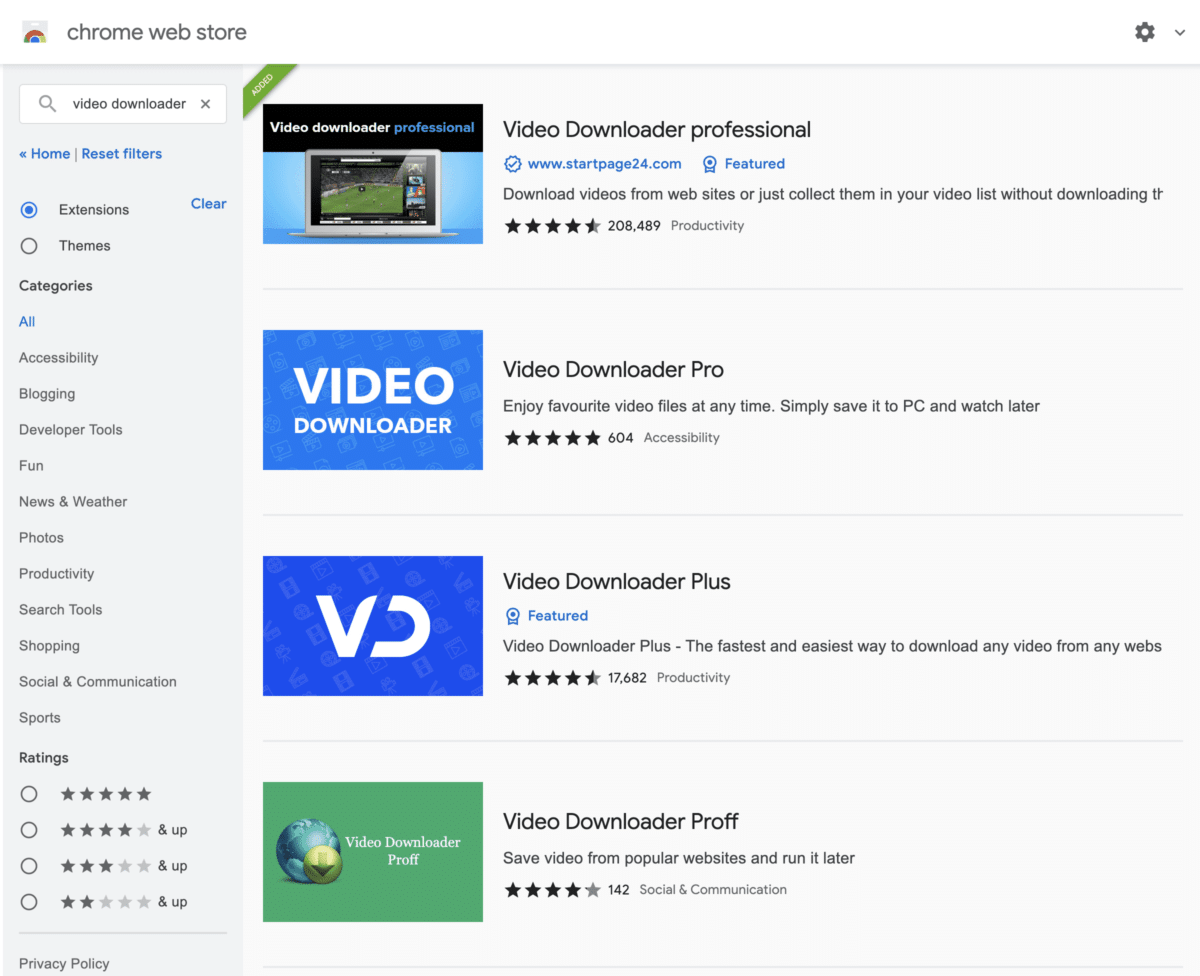The width and height of the screenshot is (1200, 976).
Task: Filter by 4 stars and up rating
Action: coord(29,829)
